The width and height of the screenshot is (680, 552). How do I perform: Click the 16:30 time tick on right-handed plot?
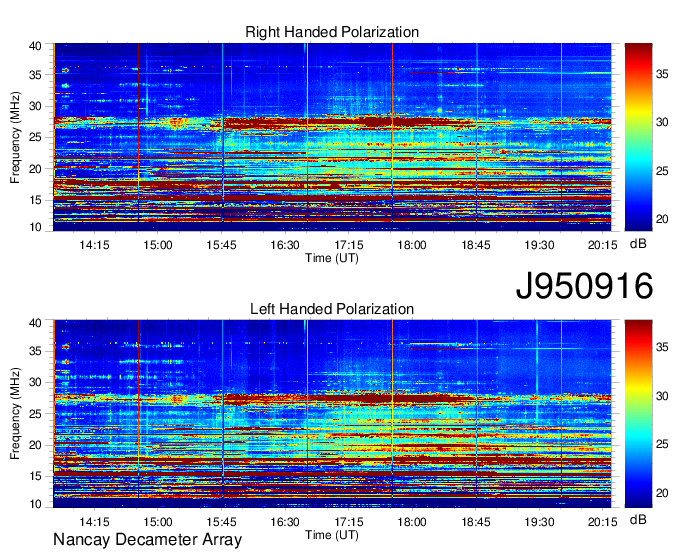point(285,245)
